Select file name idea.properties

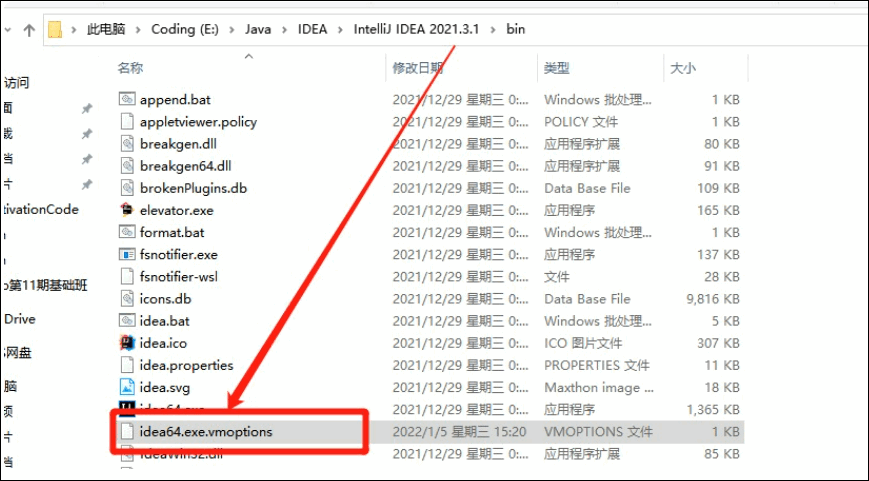(187, 366)
